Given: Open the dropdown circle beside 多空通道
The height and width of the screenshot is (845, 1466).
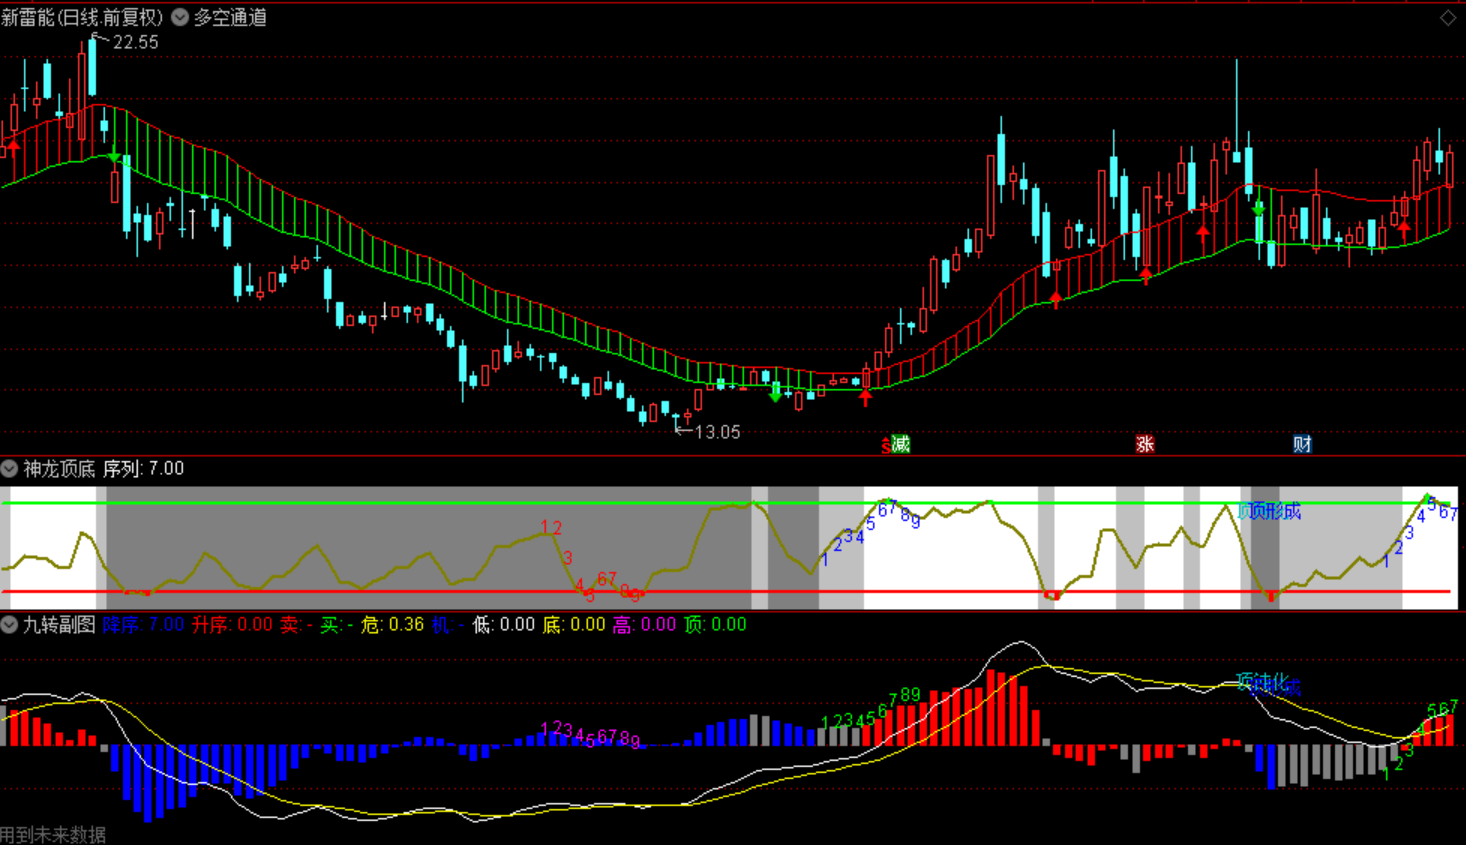Looking at the screenshot, I should pyautogui.click(x=180, y=17).
